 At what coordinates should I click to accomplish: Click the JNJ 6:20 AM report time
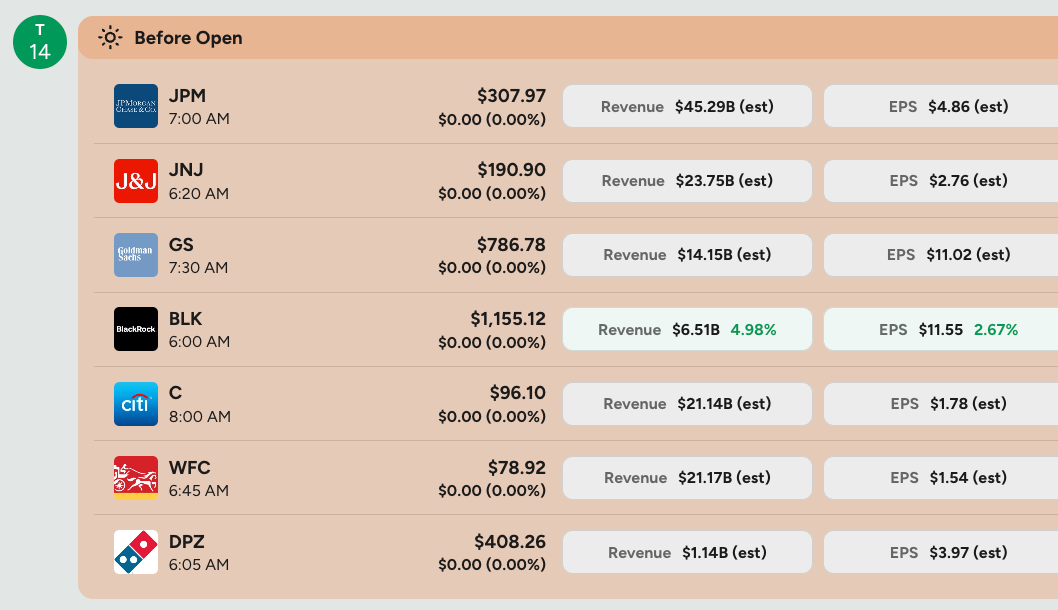(199, 194)
